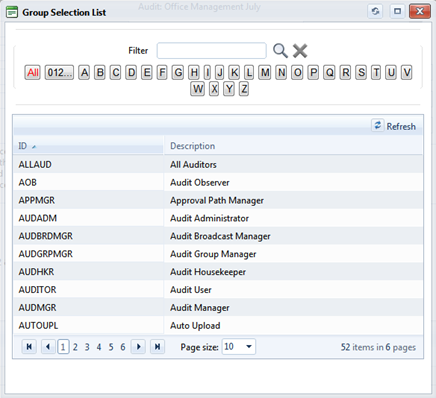The image size is (436, 398).
Task: Filter groups starting with K
Action: coord(235,72)
